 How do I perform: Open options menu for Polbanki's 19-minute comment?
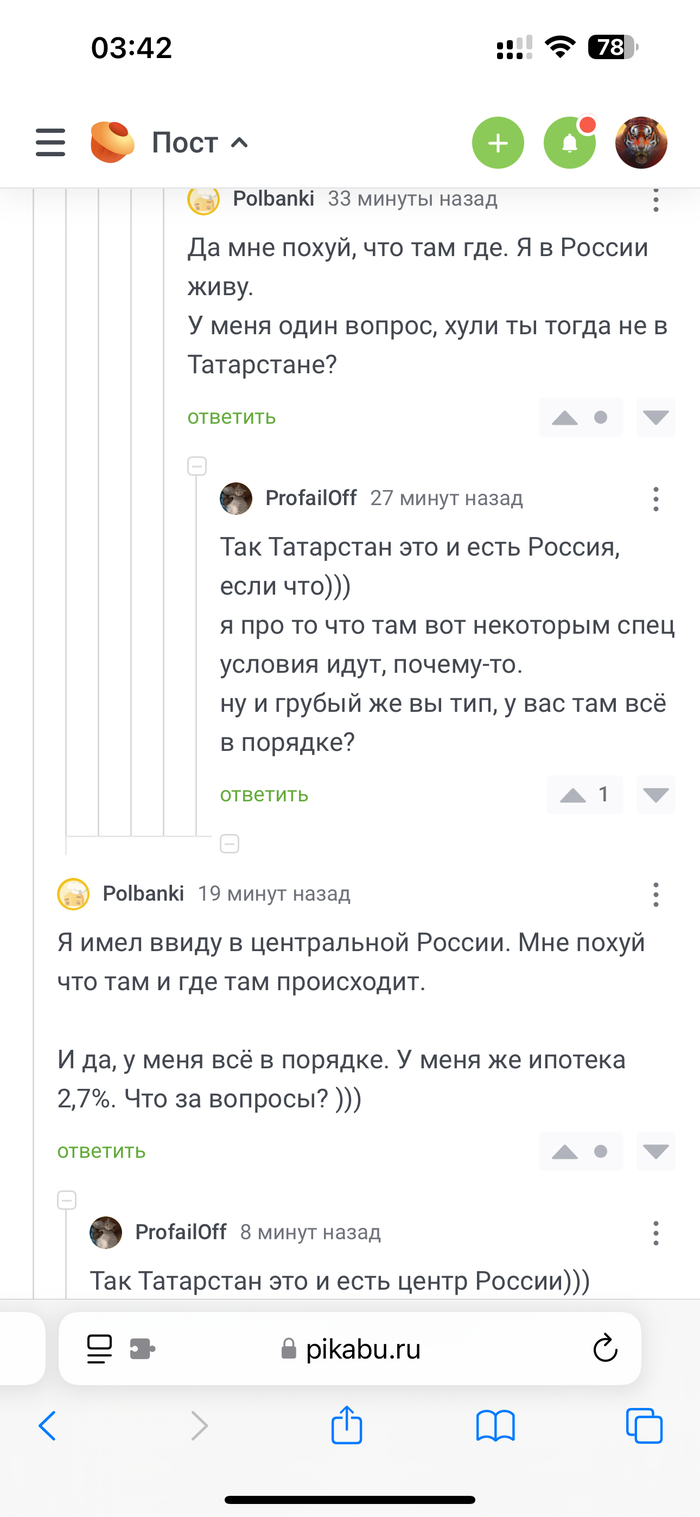click(656, 894)
